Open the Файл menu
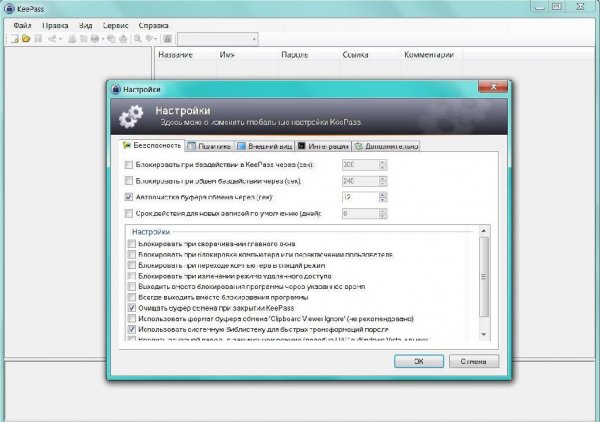600x422 pixels. pyautogui.click(x=22, y=26)
